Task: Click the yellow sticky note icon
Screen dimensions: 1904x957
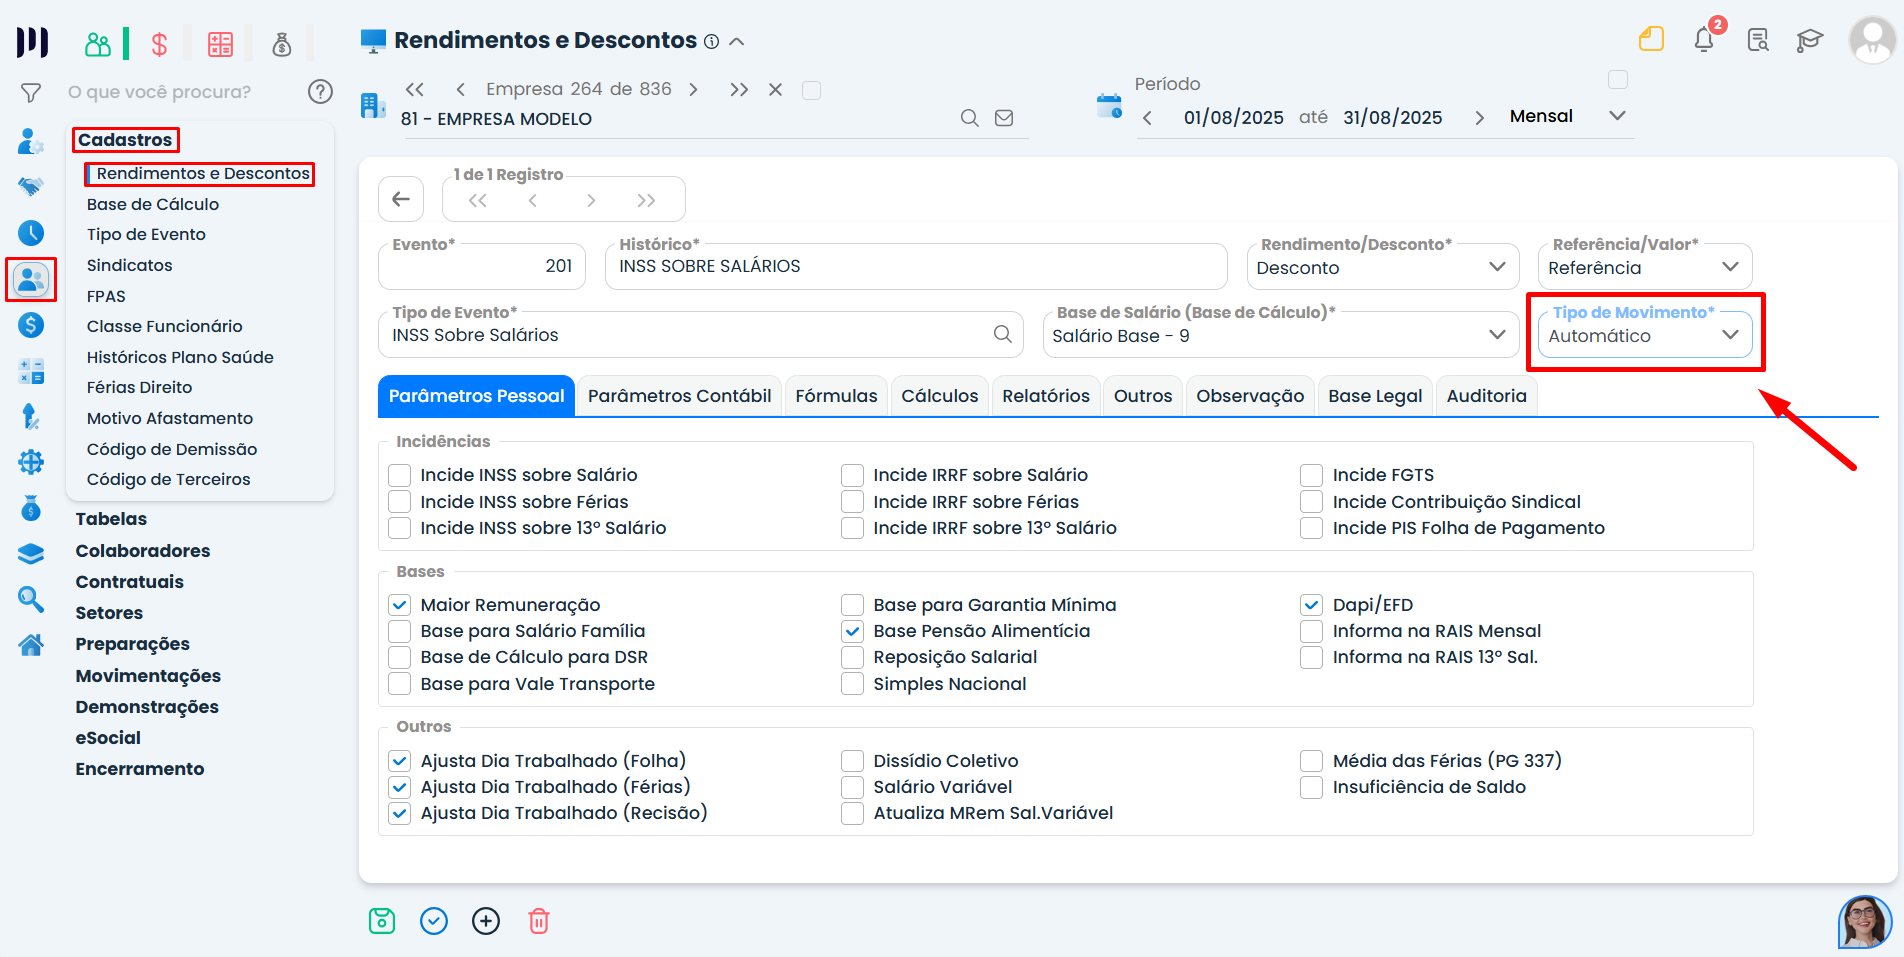Action: click(x=1651, y=40)
